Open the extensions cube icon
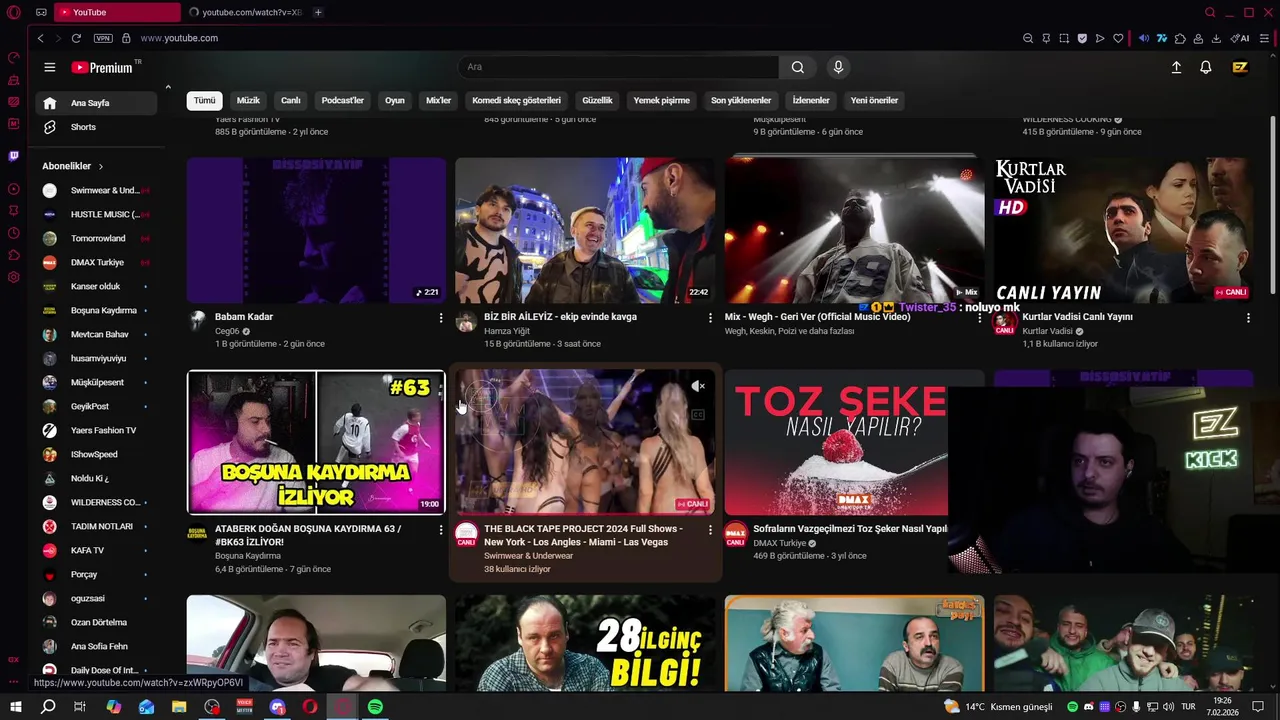1280x720 pixels. [x=1180, y=38]
